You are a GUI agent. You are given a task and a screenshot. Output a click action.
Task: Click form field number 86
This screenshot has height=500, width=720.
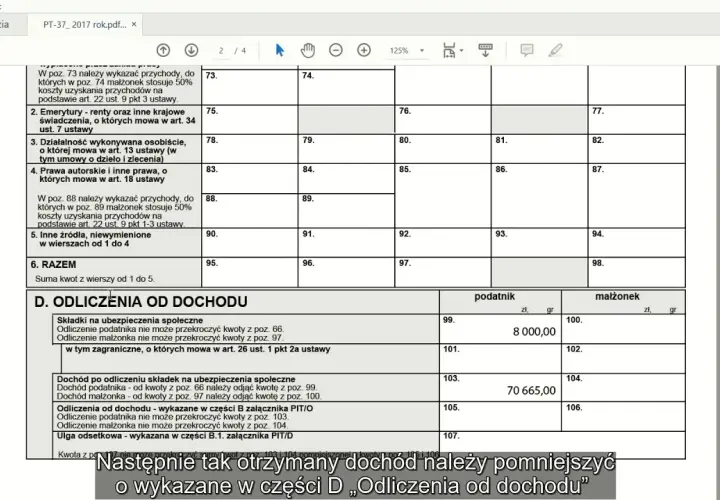coord(540,196)
